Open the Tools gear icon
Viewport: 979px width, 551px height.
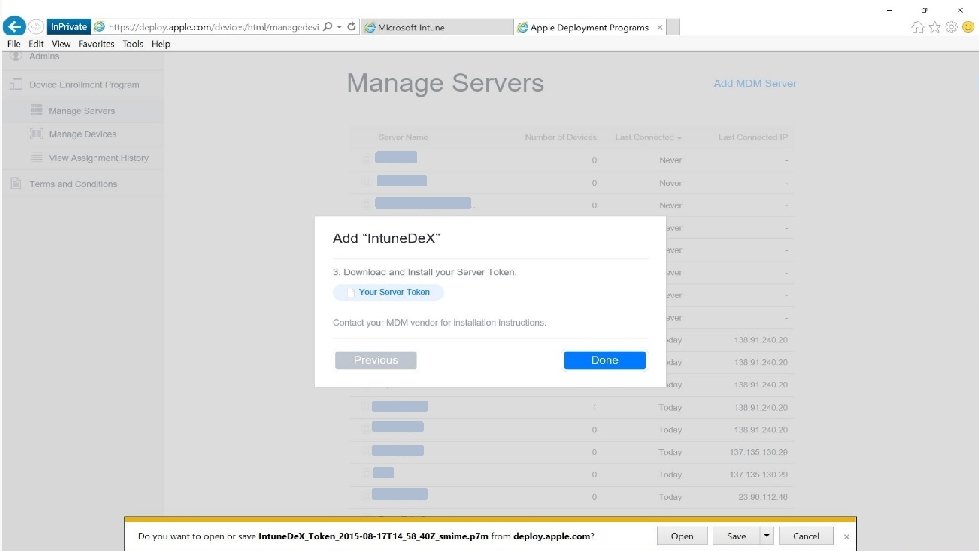pos(951,27)
